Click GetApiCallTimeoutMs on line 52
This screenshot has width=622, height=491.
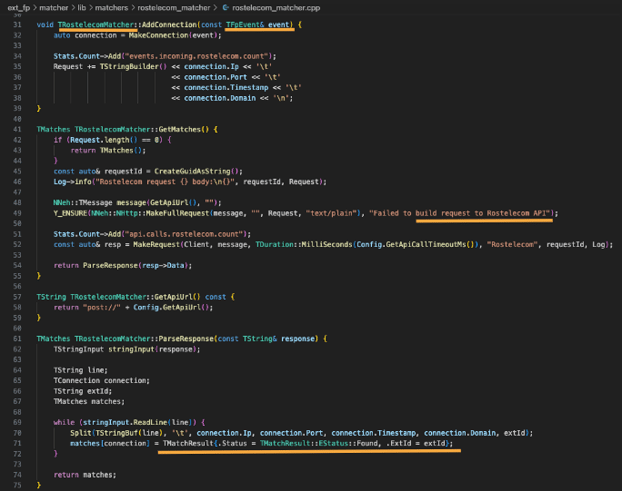[x=426, y=245]
